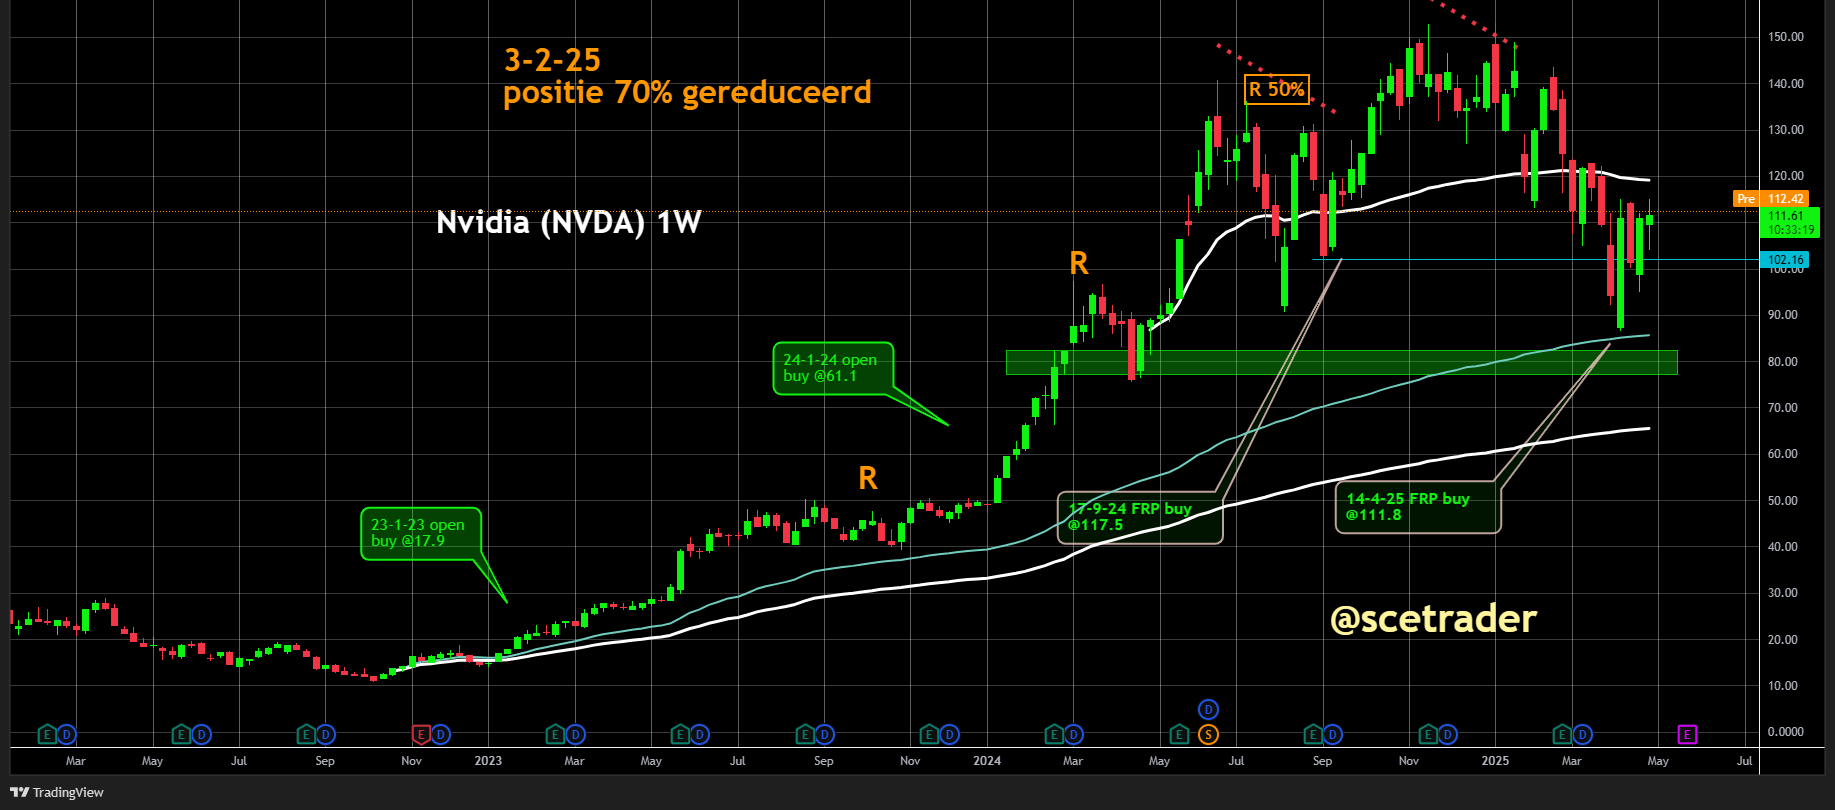The height and width of the screenshot is (810, 1835).
Task: Open the purple upcoming earnings E marker
Action: 1687,735
